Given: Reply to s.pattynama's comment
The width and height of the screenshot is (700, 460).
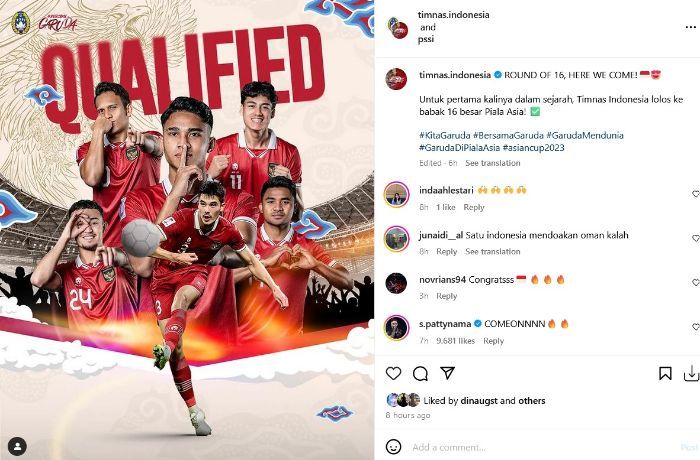Looking at the screenshot, I should 493,341.
